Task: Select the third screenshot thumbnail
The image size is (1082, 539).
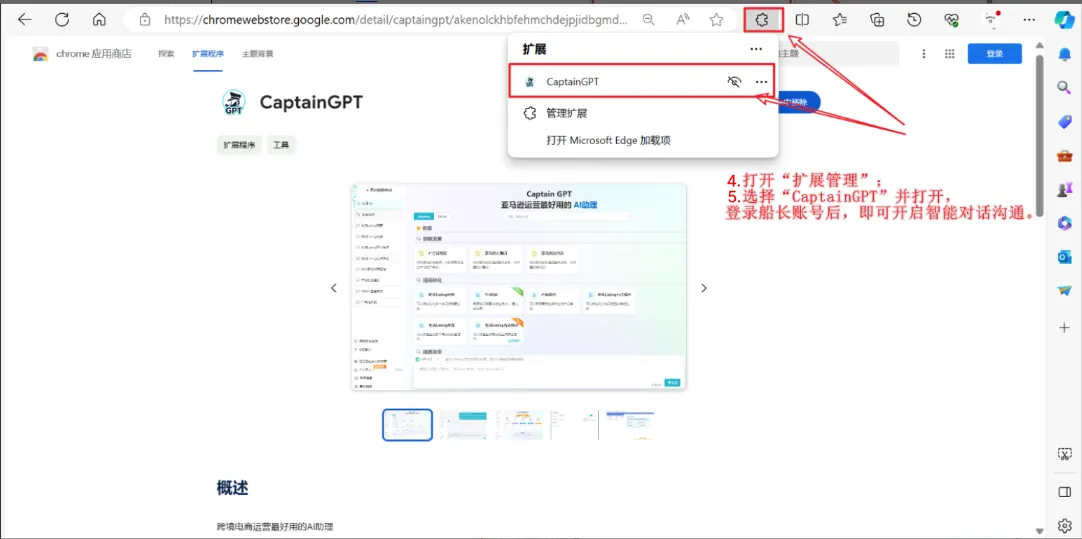Action: [520, 425]
